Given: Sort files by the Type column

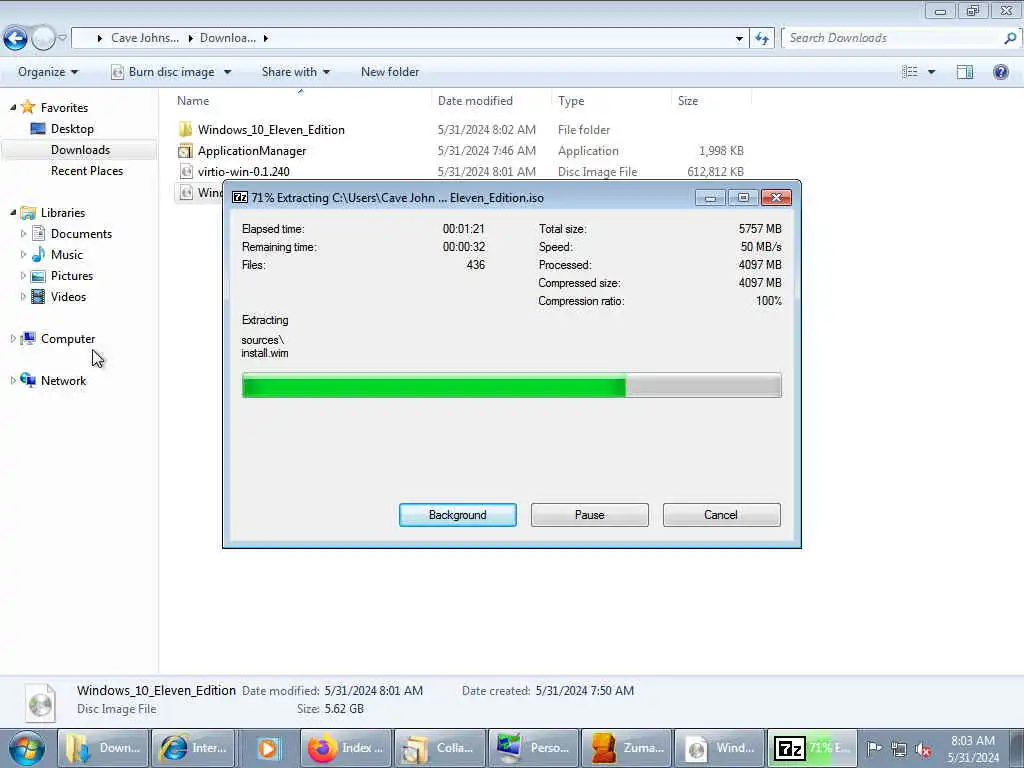Looking at the screenshot, I should pyautogui.click(x=611, y=101).
